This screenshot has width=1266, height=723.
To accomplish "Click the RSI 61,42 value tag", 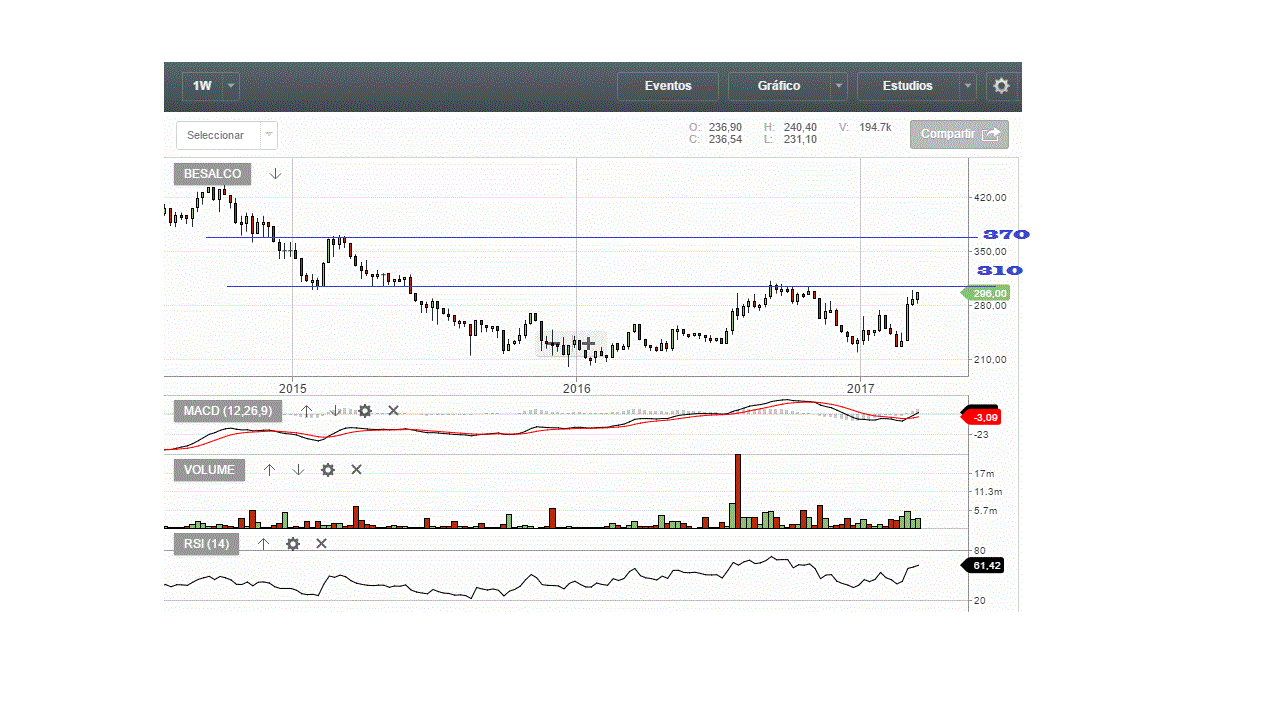I will pos(984,566).
